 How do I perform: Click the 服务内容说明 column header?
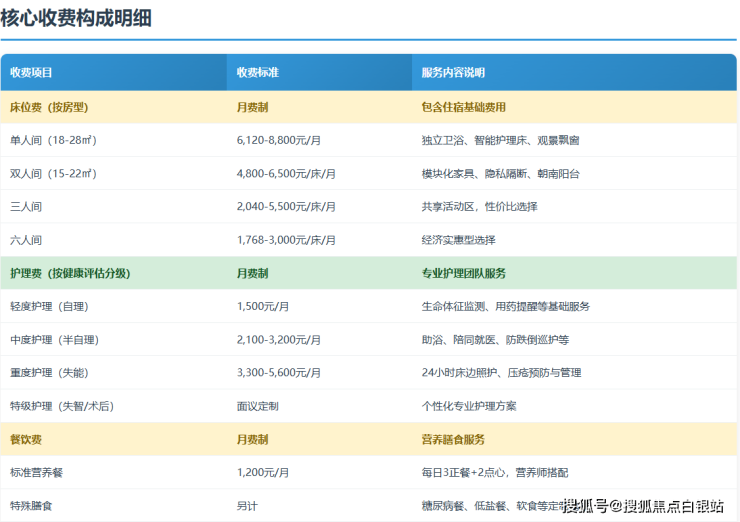(x=453, y=73)
